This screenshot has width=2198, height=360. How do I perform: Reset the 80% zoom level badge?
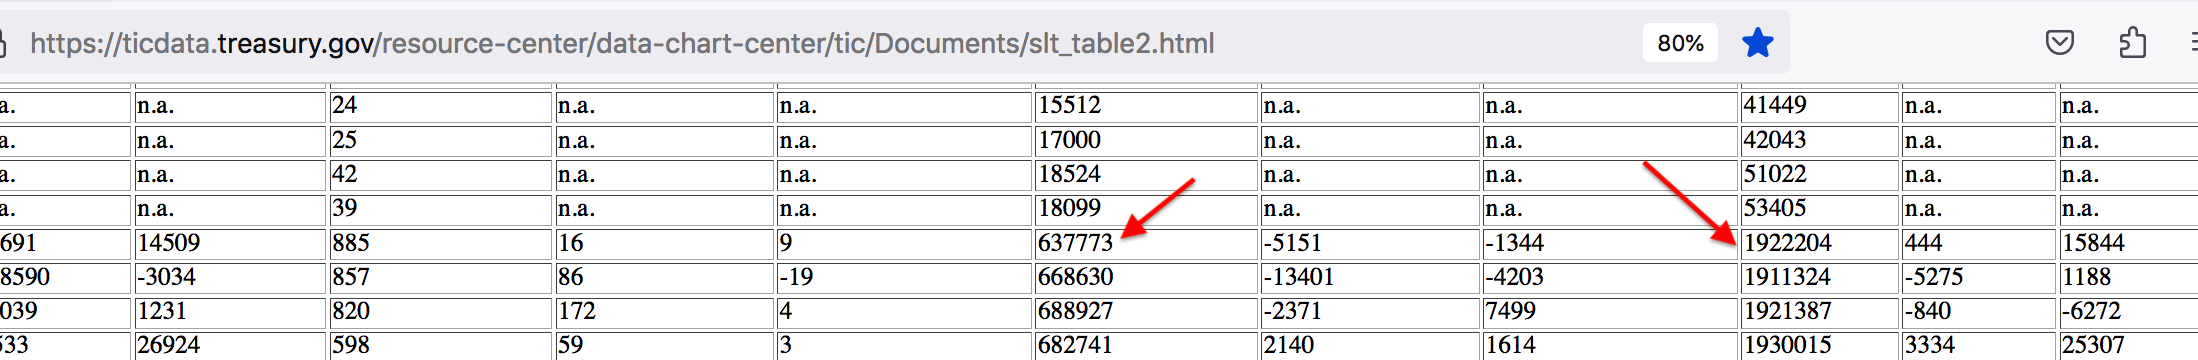[1680, 43]
